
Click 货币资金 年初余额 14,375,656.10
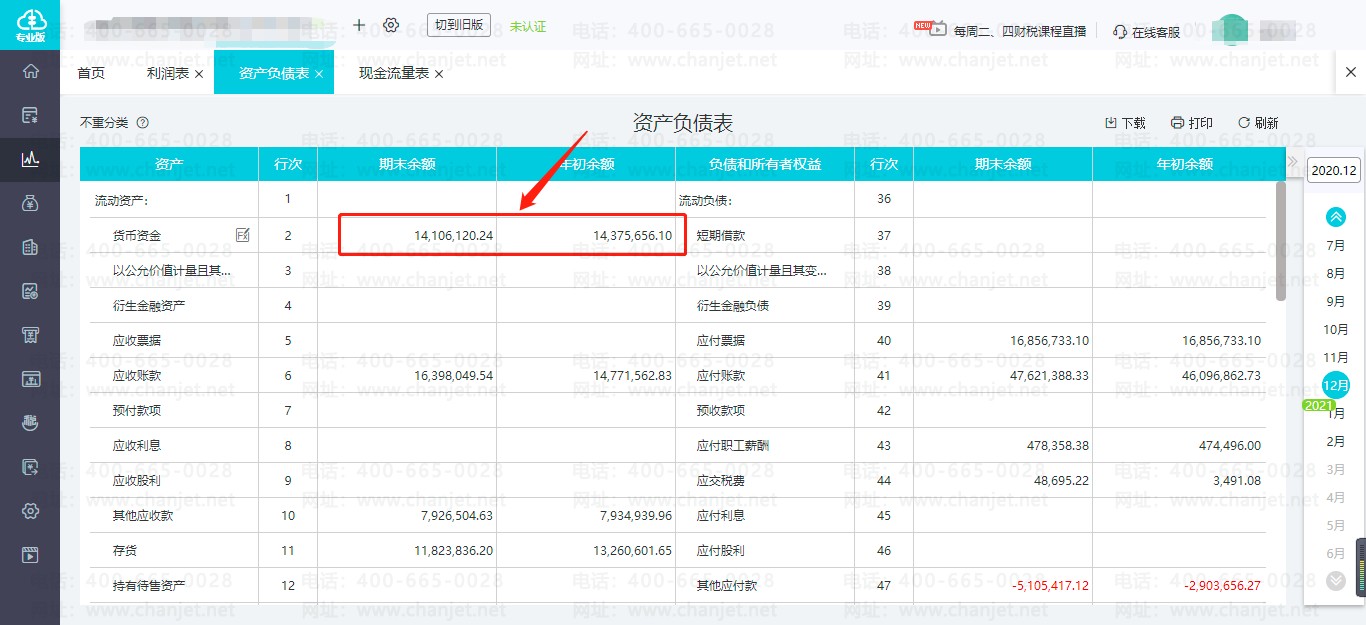632,235
